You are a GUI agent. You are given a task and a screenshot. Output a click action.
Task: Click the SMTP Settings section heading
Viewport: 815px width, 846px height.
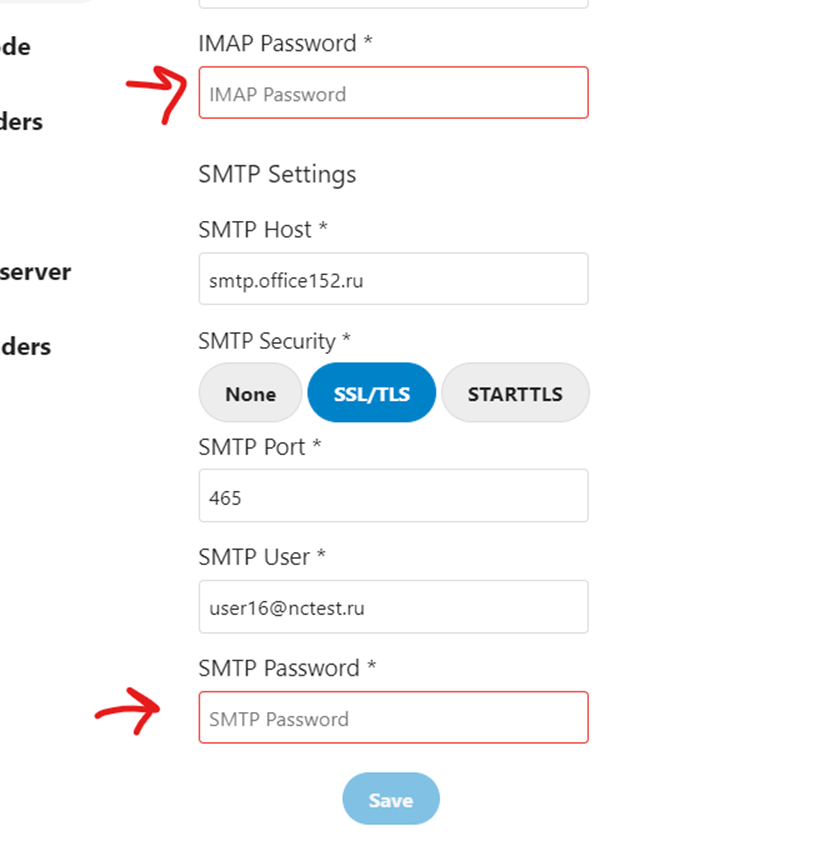coord(277,174)
